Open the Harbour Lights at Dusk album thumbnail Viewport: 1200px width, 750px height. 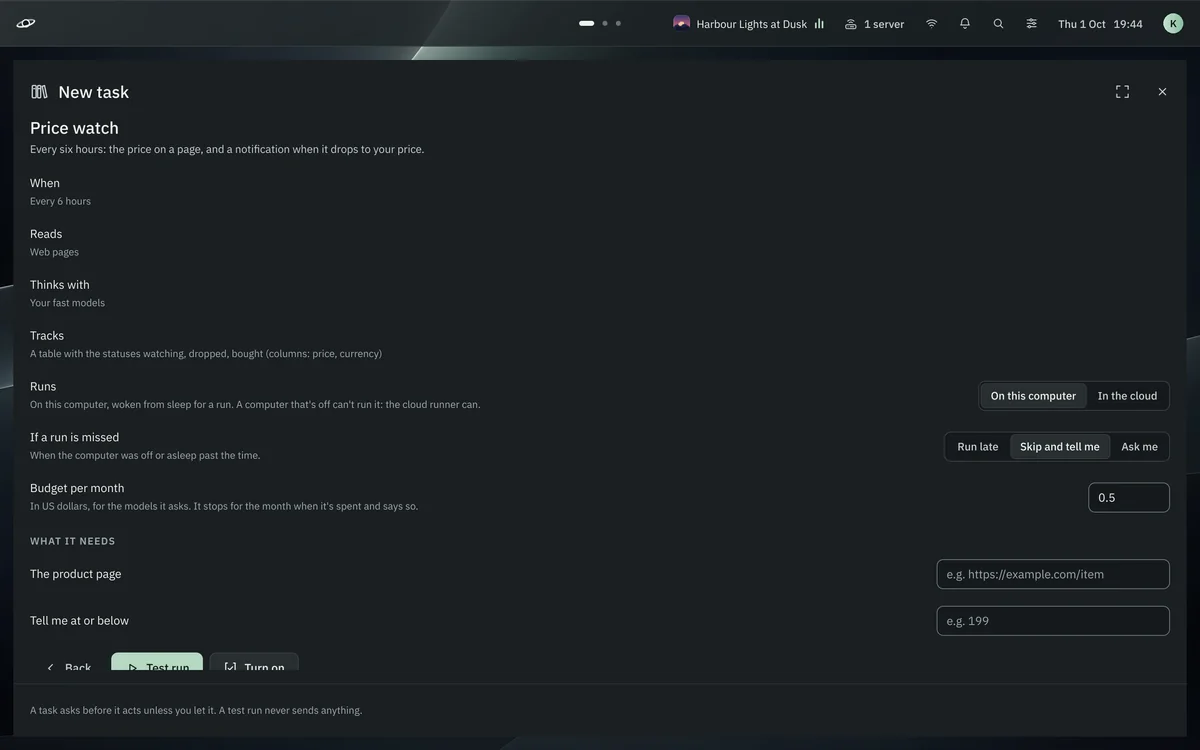(682, 23)
